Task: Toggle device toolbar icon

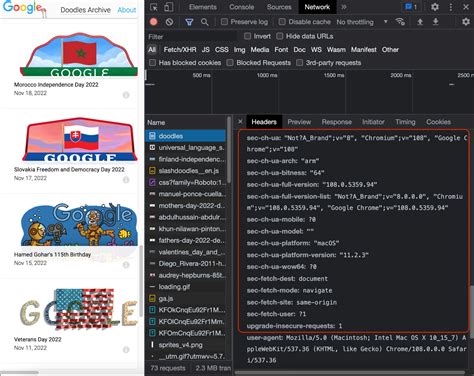Action: [x=169, y=7]
